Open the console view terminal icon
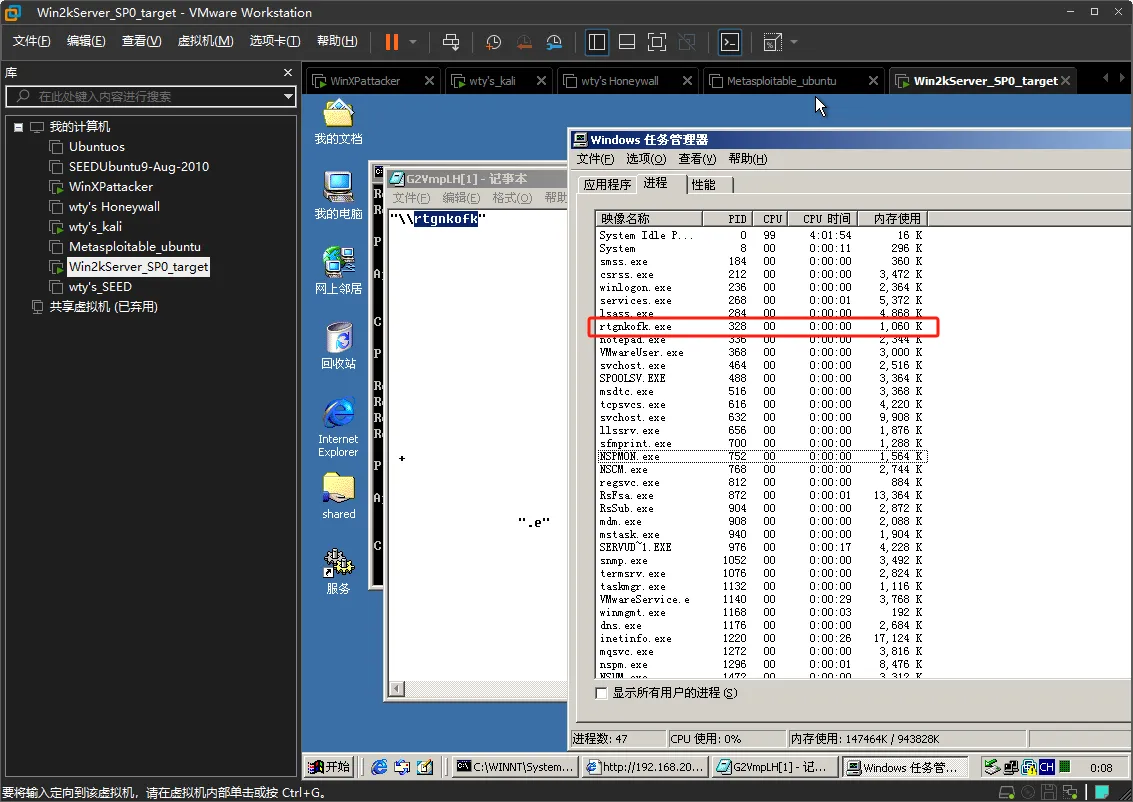Screen dimensions: 1133x802 [730, 42]
